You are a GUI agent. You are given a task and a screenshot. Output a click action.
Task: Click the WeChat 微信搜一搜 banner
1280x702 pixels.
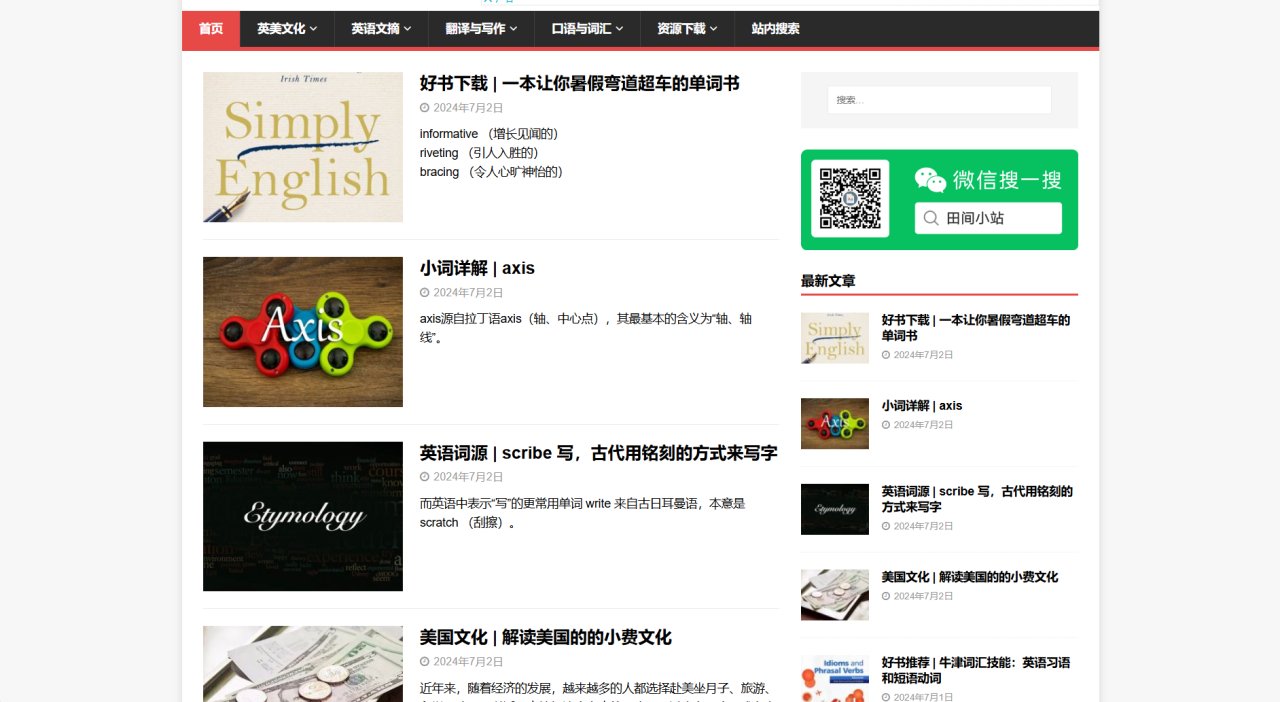(939, 200)
